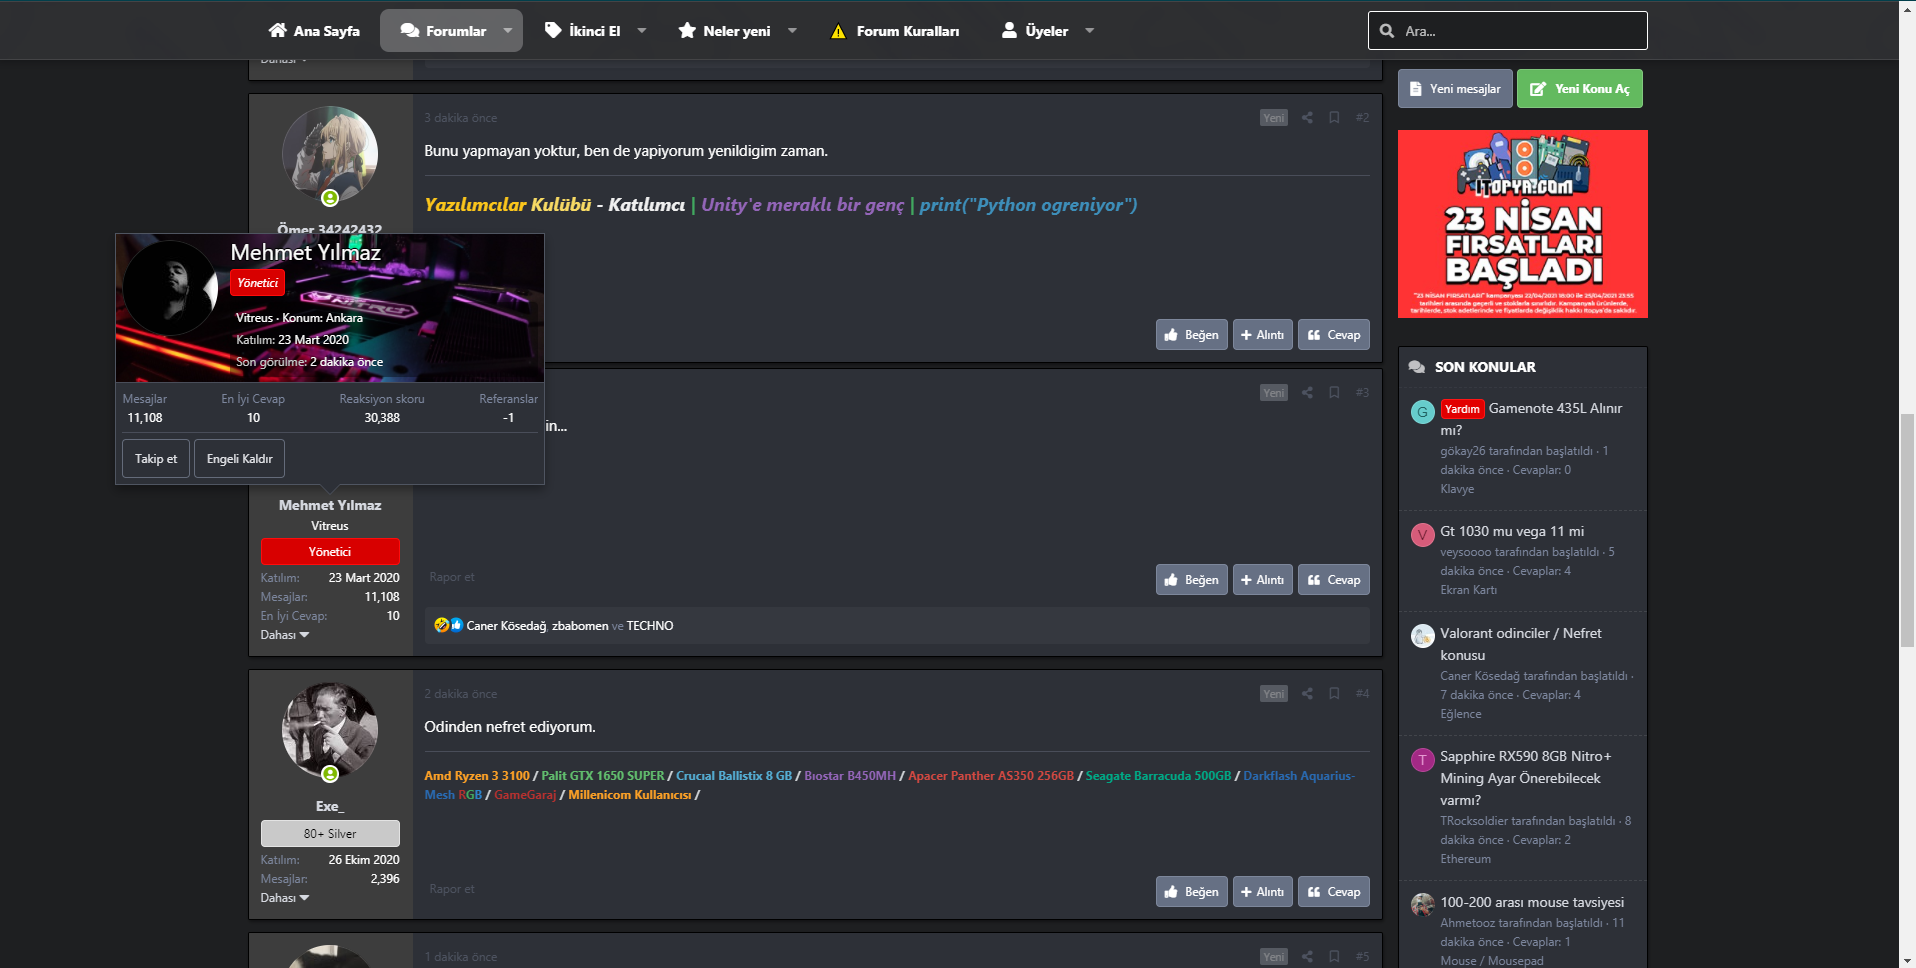
Task: Follow Mehmet Yılmaz with Takip et
Action: [x=156, y=459]
